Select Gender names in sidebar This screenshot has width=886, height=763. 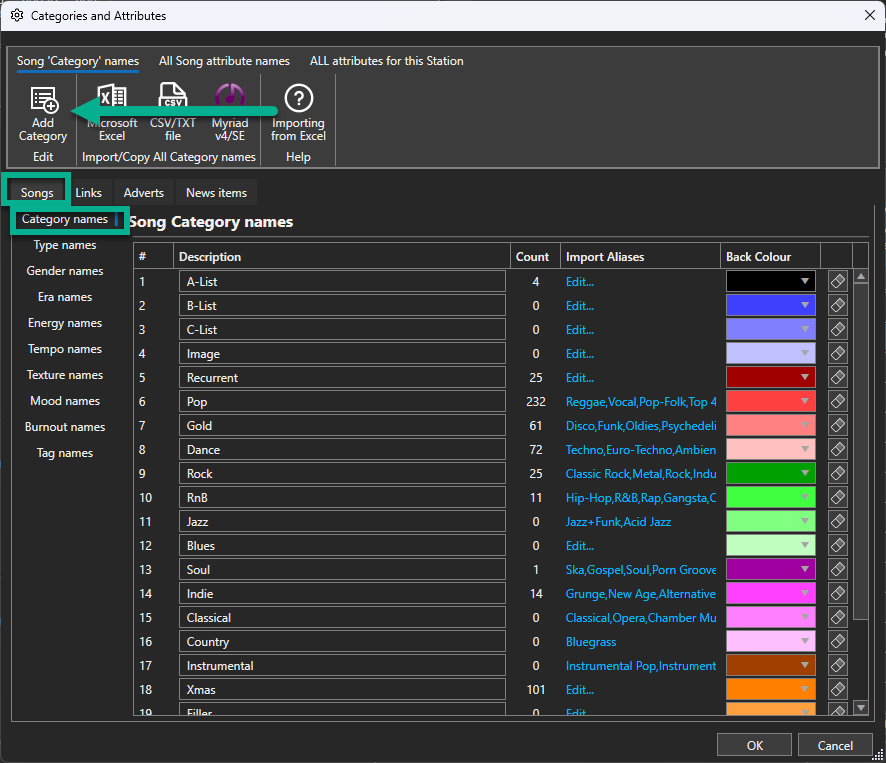tap(65, 271)
